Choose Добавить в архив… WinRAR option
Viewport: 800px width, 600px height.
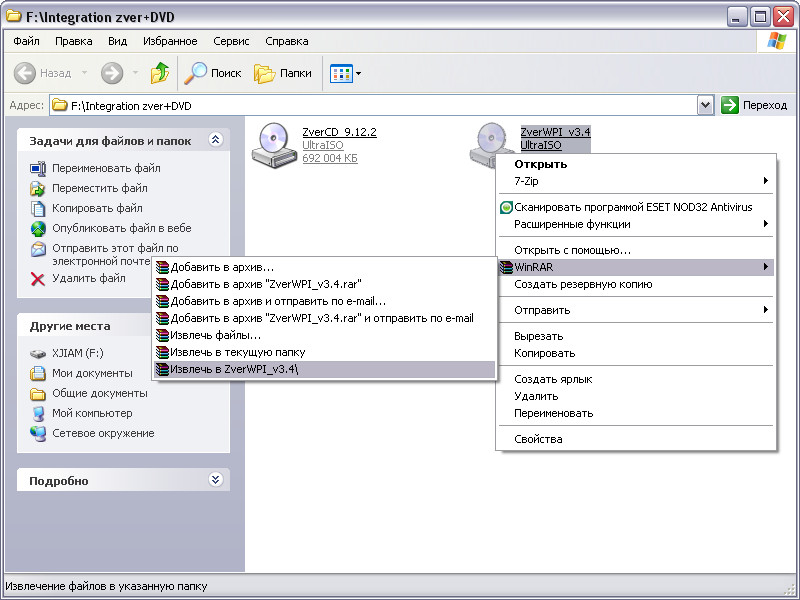tap(324, 267)
